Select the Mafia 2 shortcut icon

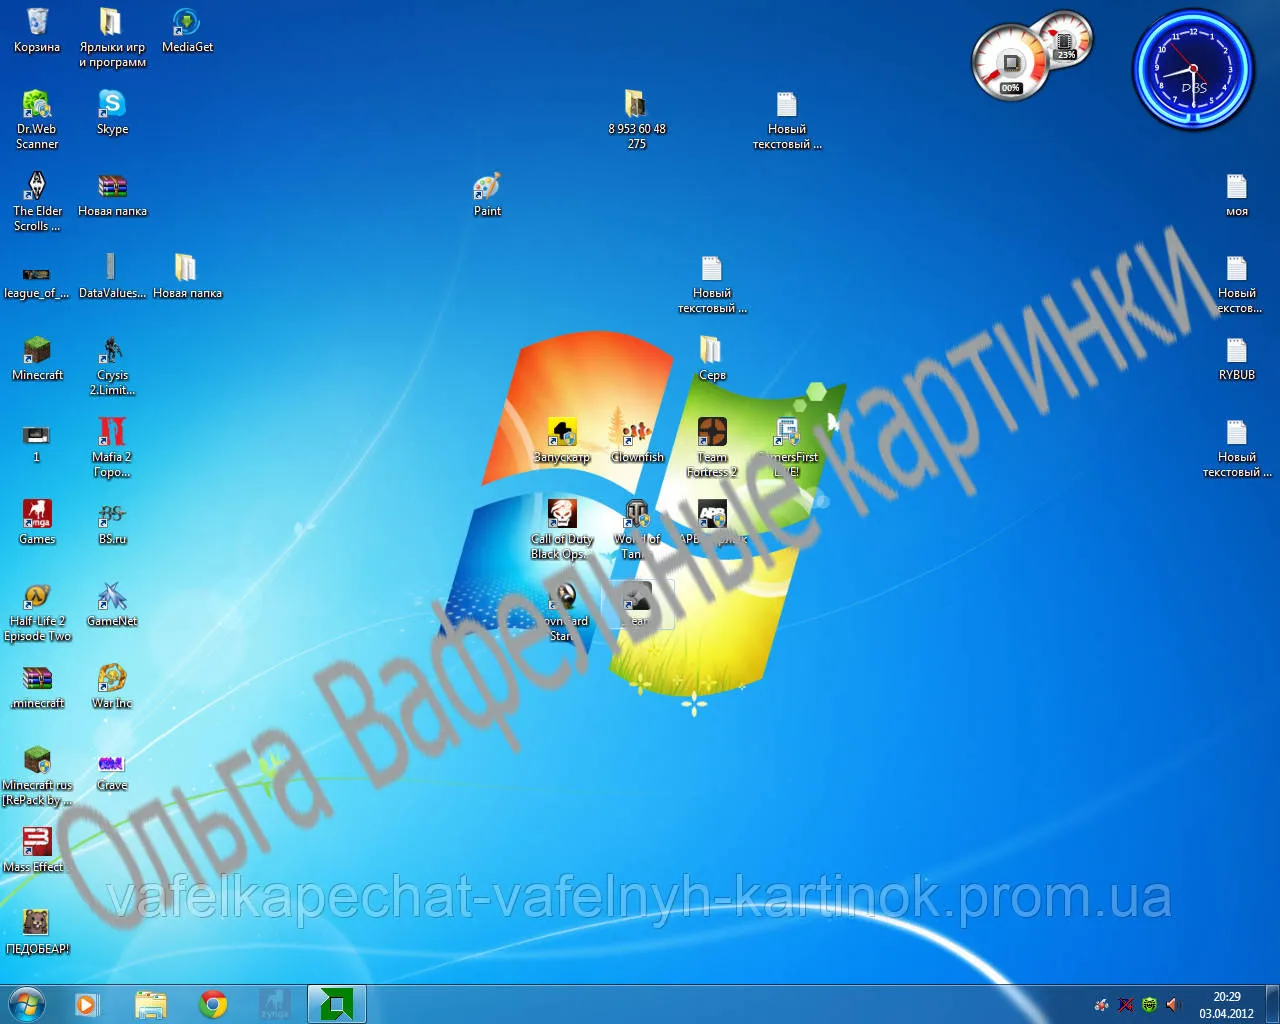tap(112, 448)
